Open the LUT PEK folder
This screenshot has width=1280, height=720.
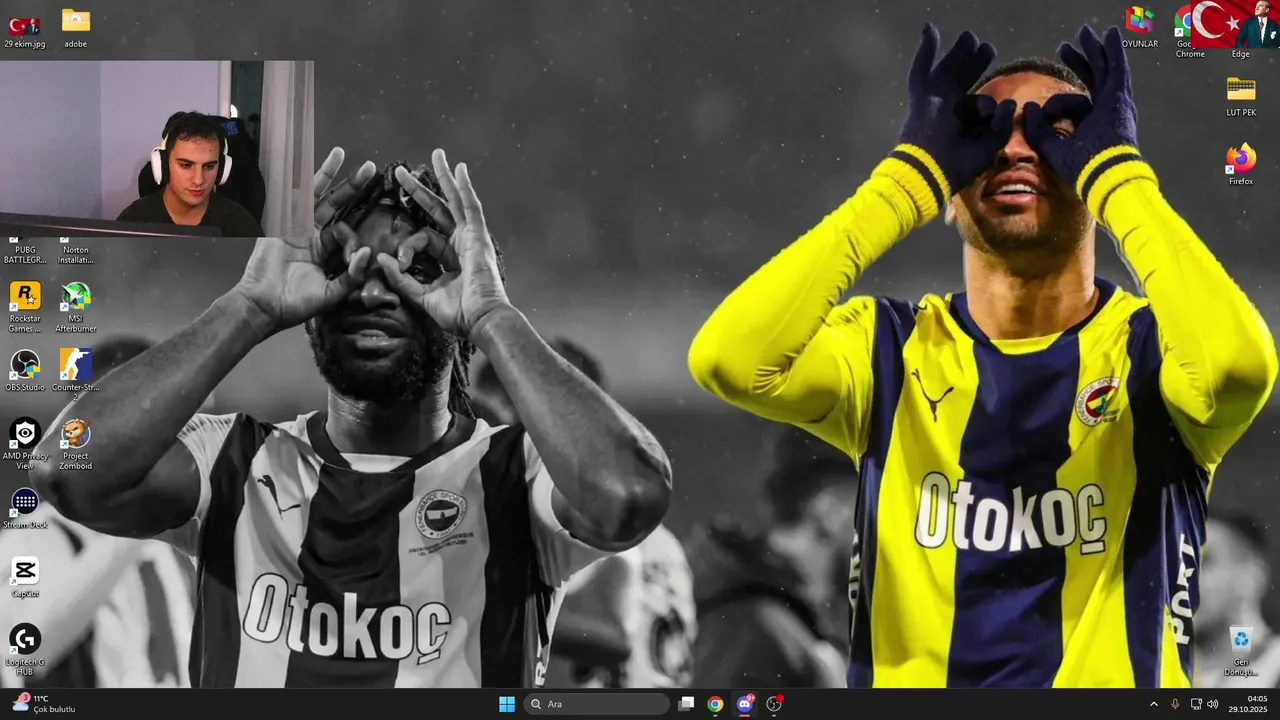pyautogui.click(x=1241, y=96)
